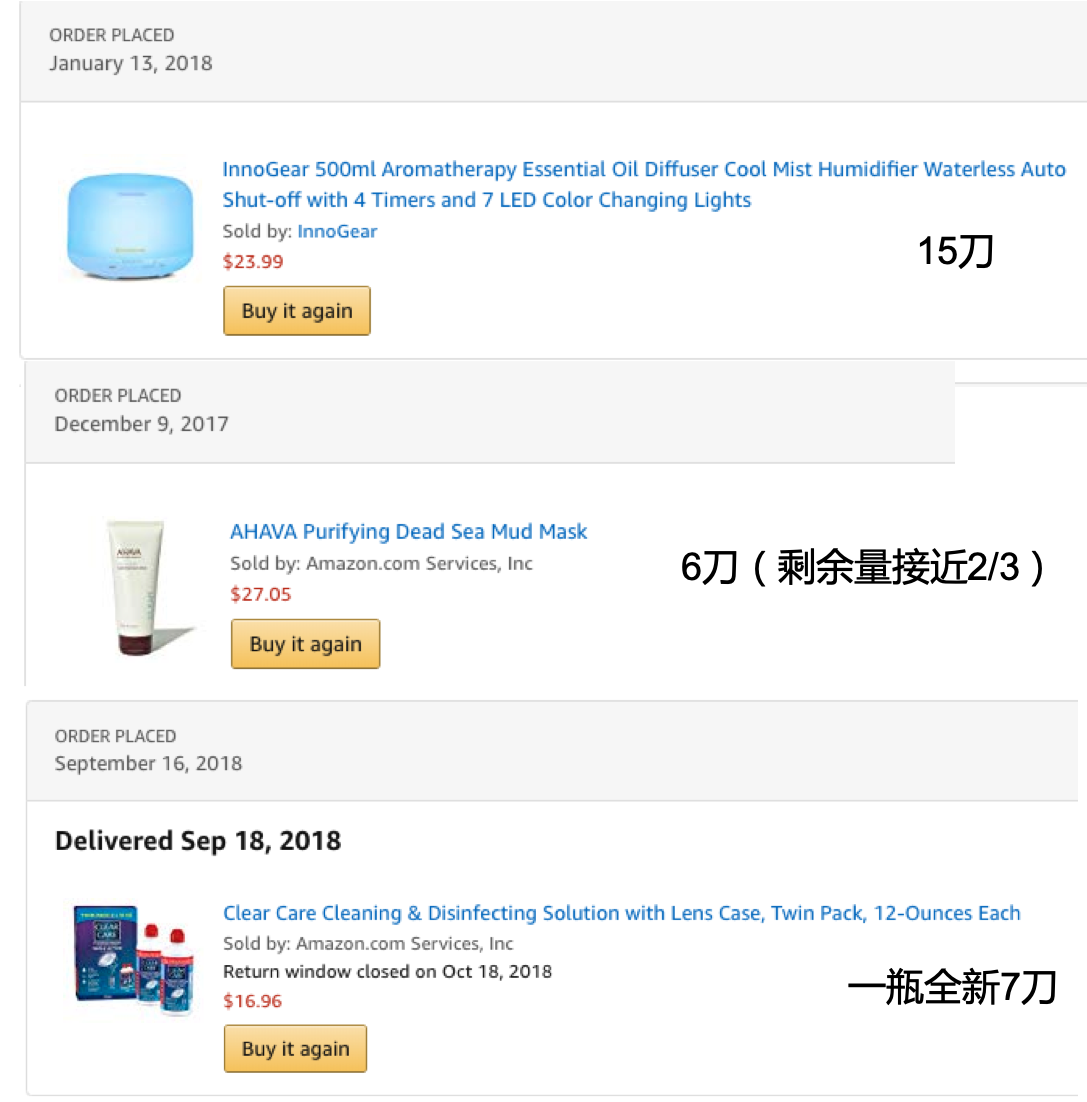Click the 15刀 price annotation
Viewport: 1087px width, 1102px height.
(956, 252)
